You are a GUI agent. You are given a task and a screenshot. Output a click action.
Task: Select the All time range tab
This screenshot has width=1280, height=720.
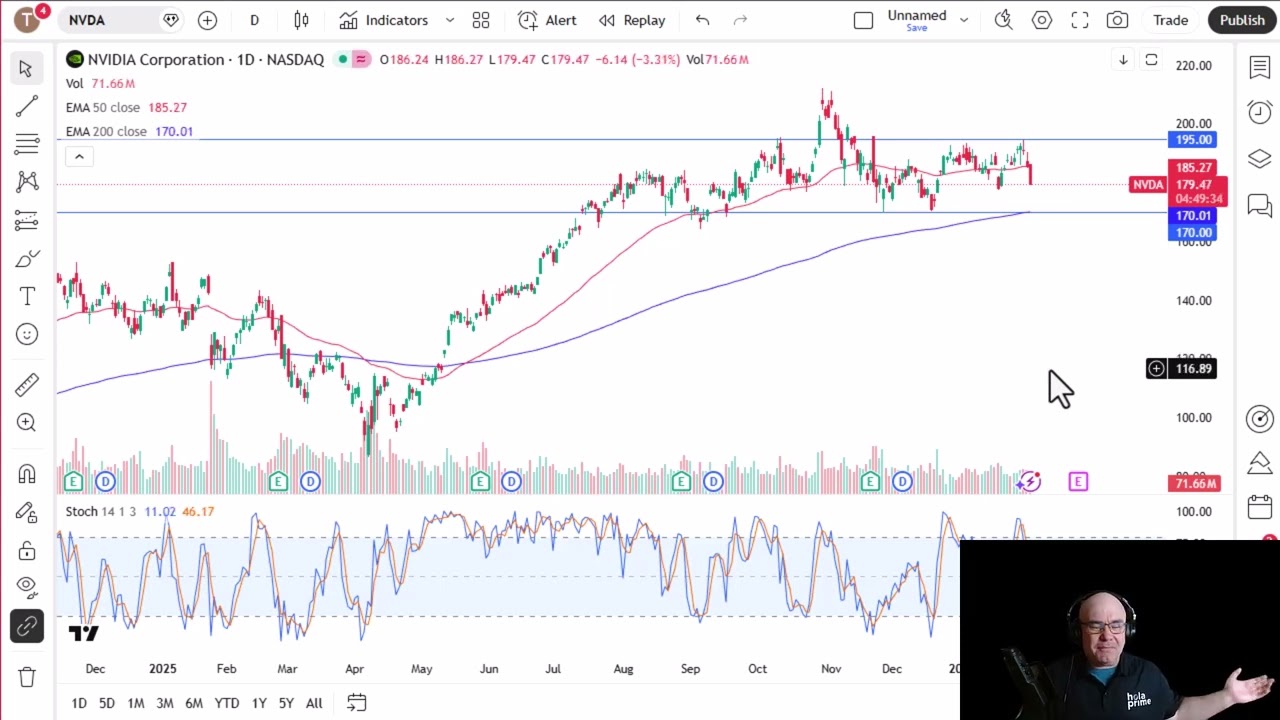(314, 703)
